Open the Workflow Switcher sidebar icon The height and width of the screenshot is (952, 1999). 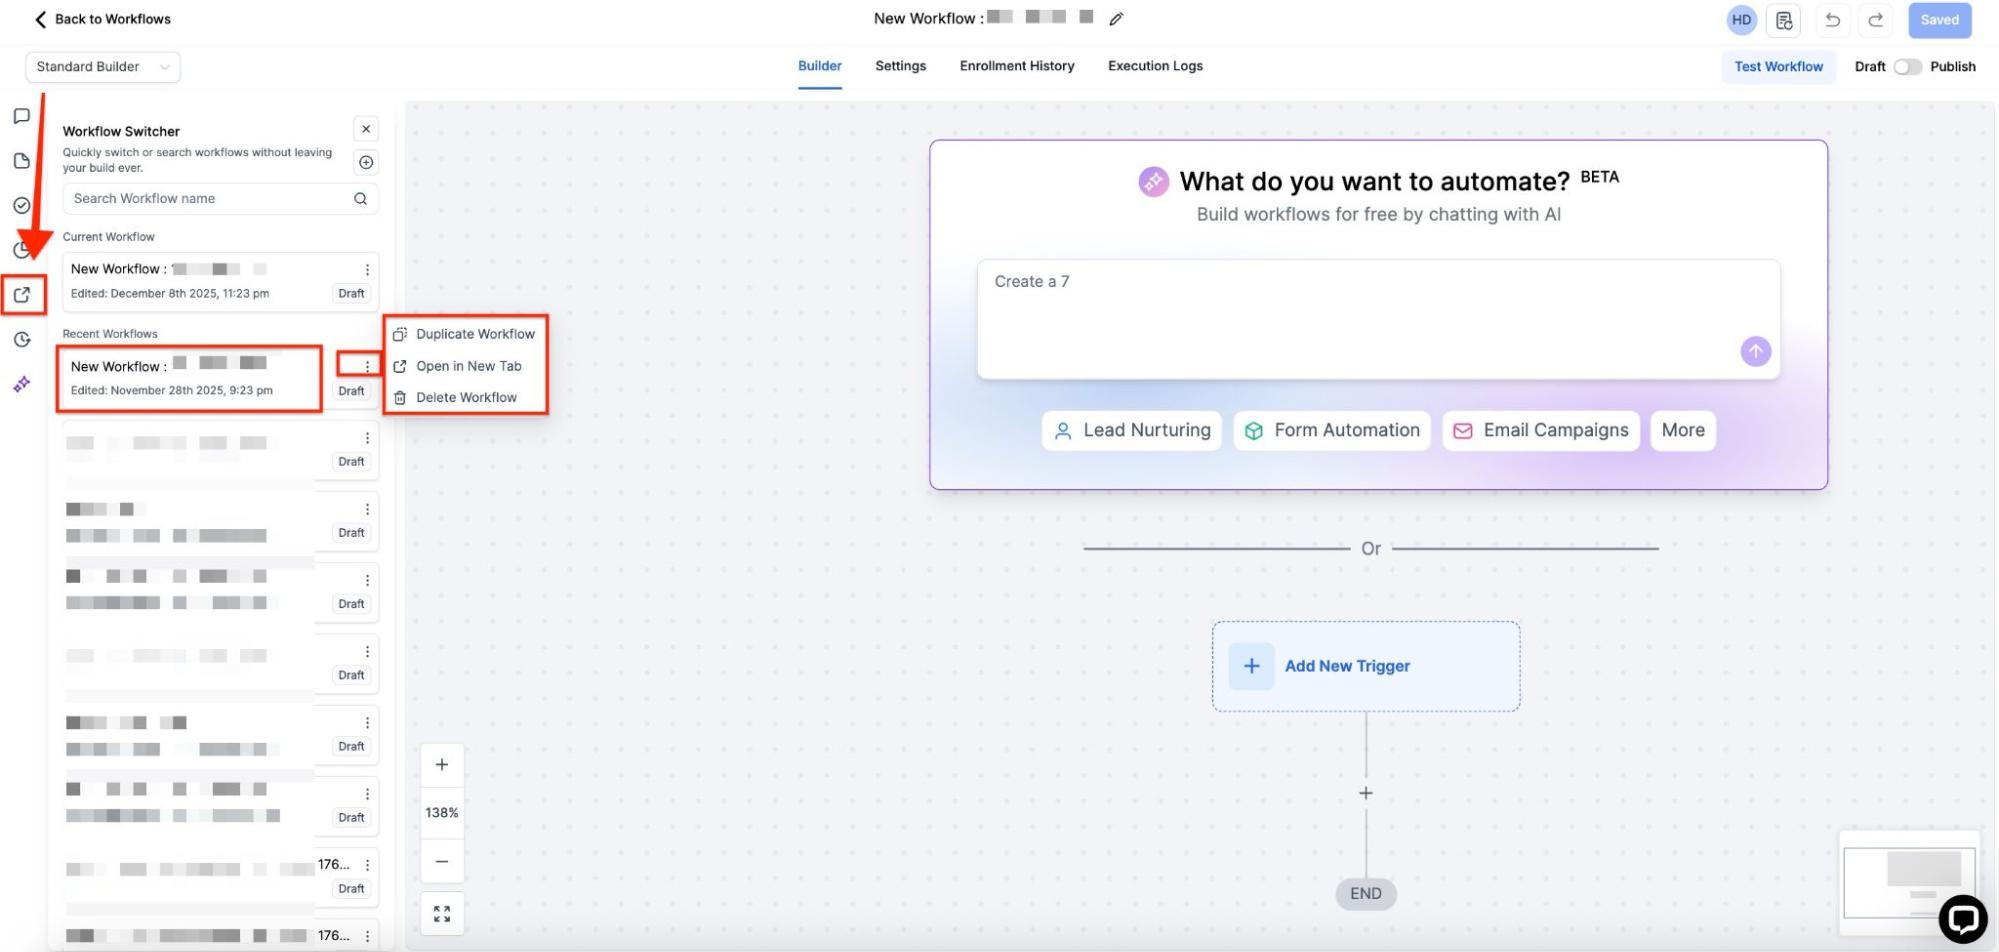coord(22,295)
